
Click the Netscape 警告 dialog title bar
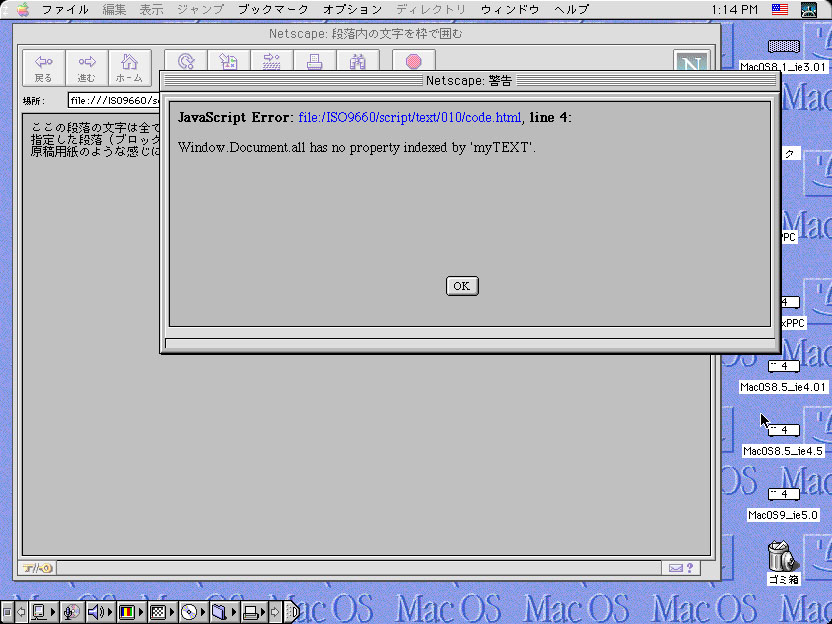click(x=469, y=81)
